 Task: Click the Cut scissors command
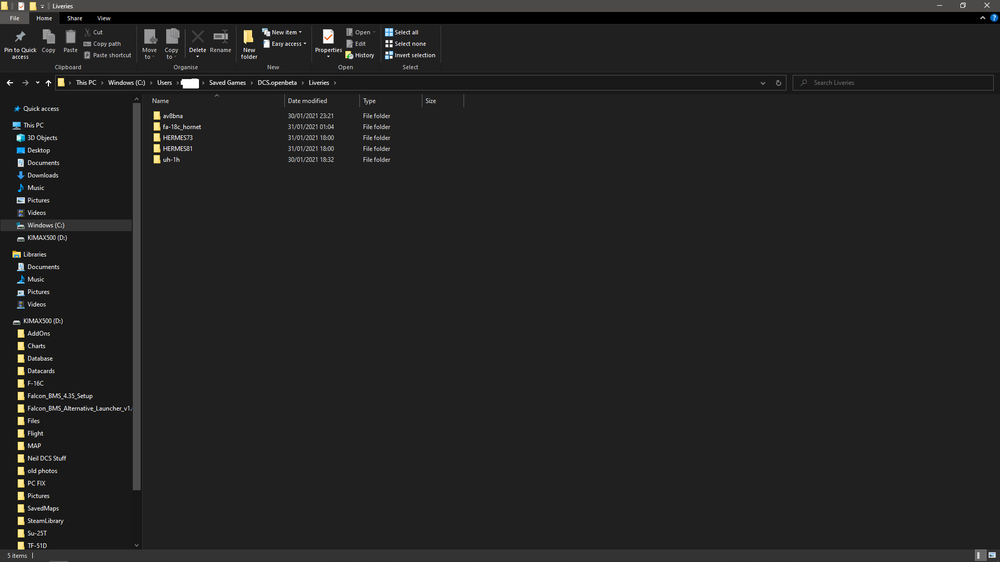(x=93, y=32)
